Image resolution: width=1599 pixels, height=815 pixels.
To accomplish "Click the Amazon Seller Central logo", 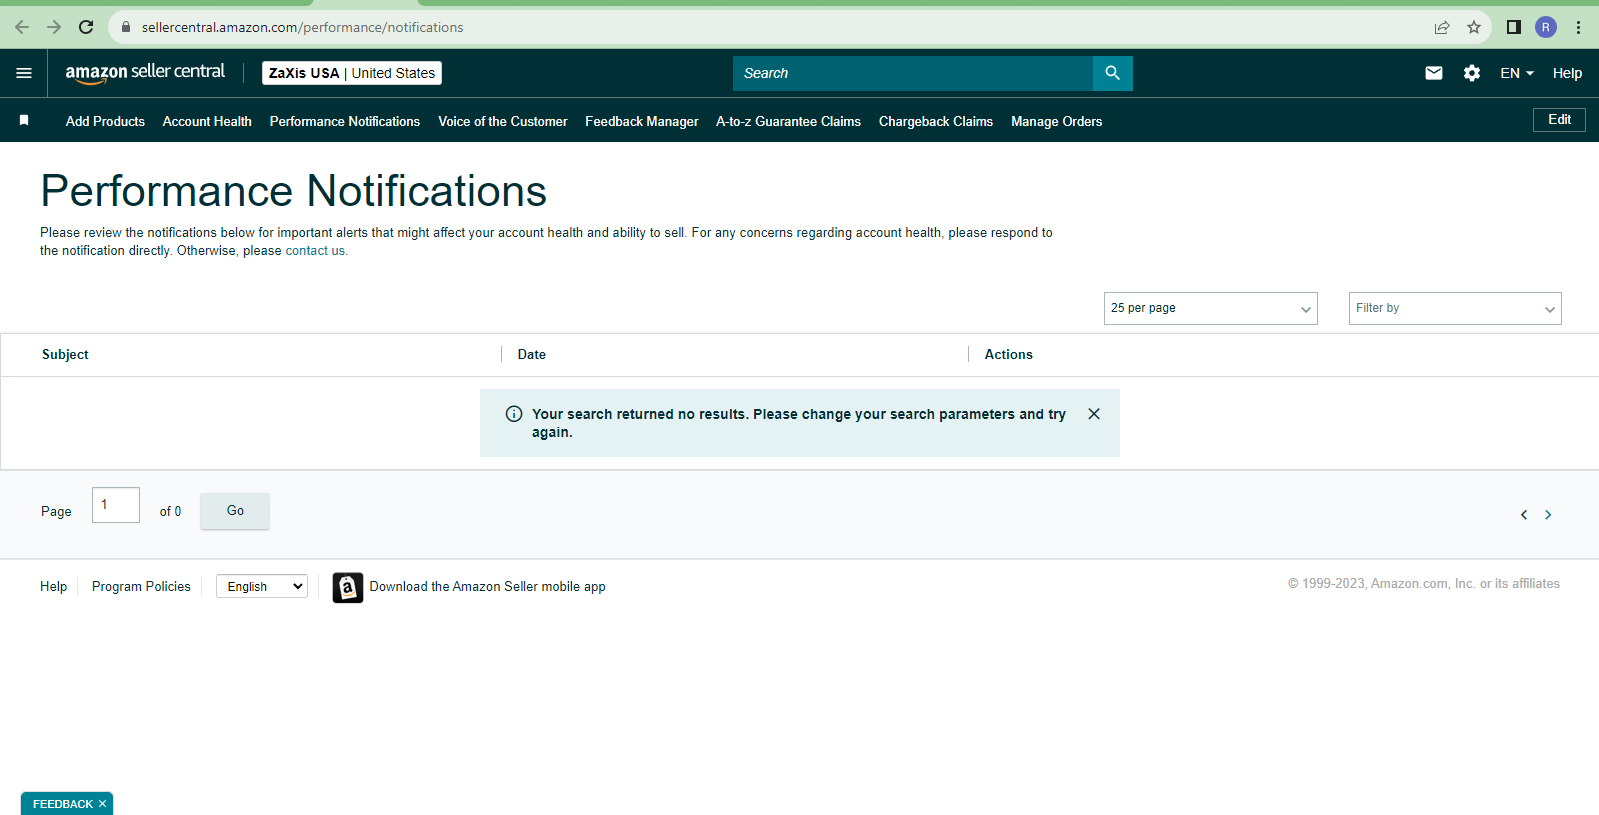I will [x=145, y=73].
